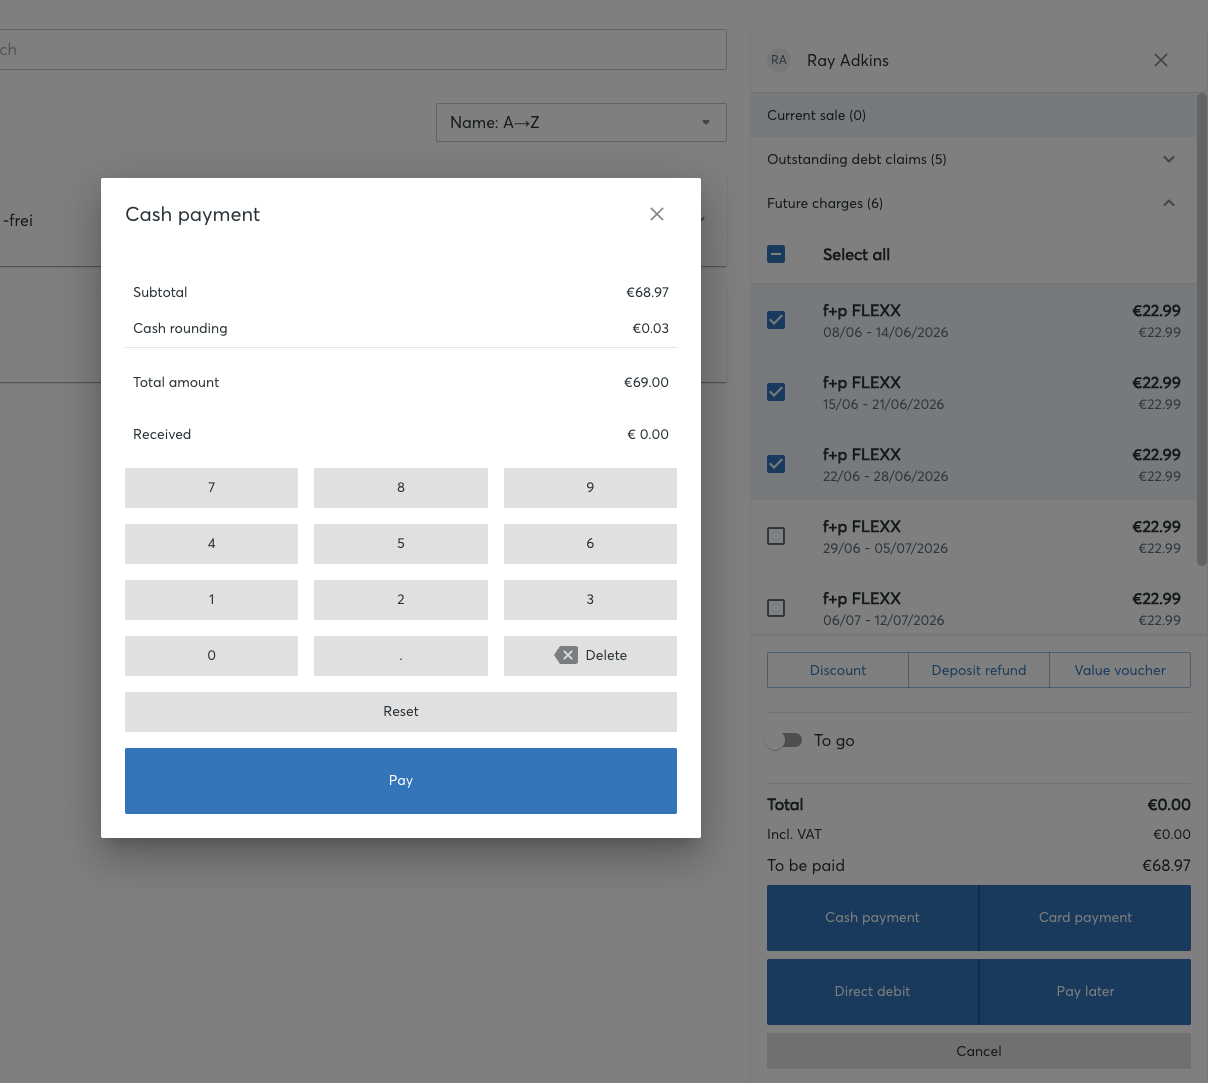The height and width of the screenshot is (1083, 1208).
Task: Toggle the Select all checkbox
Action: point(776,254)
